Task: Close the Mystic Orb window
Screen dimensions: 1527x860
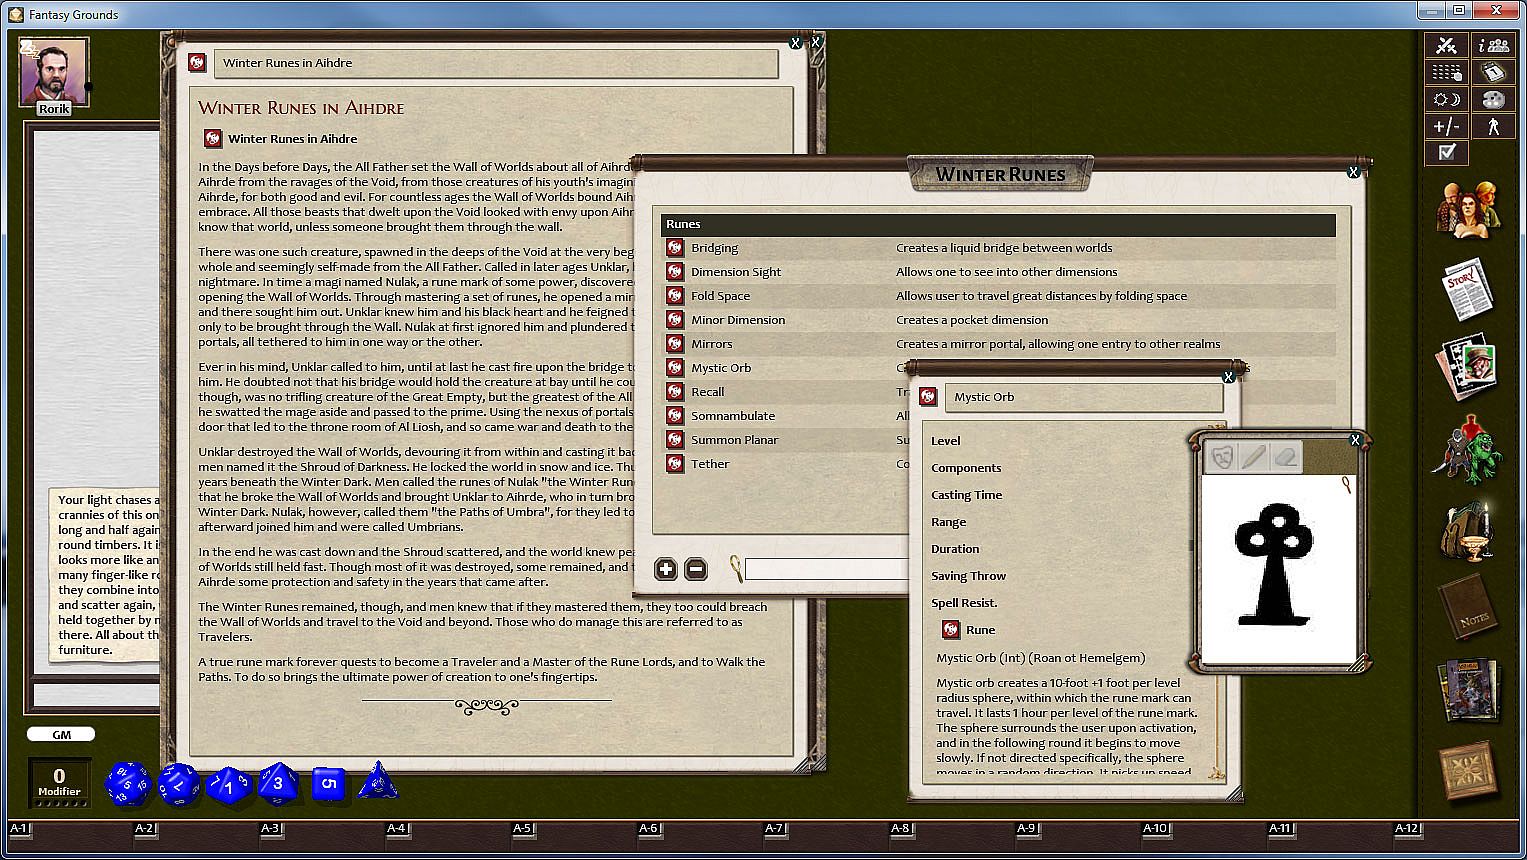Action: tap(1229, 377)
